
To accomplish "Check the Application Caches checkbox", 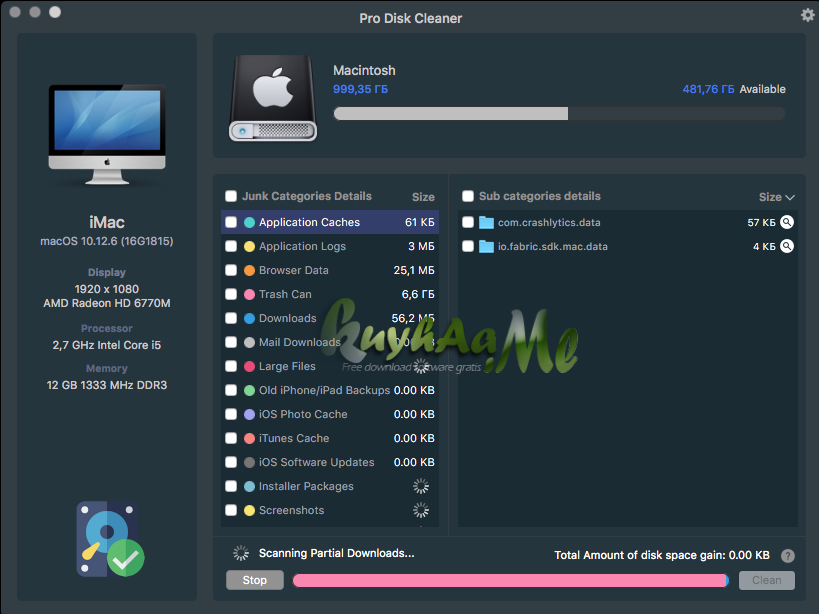I will pyautogui.click(x=231, y=222).
